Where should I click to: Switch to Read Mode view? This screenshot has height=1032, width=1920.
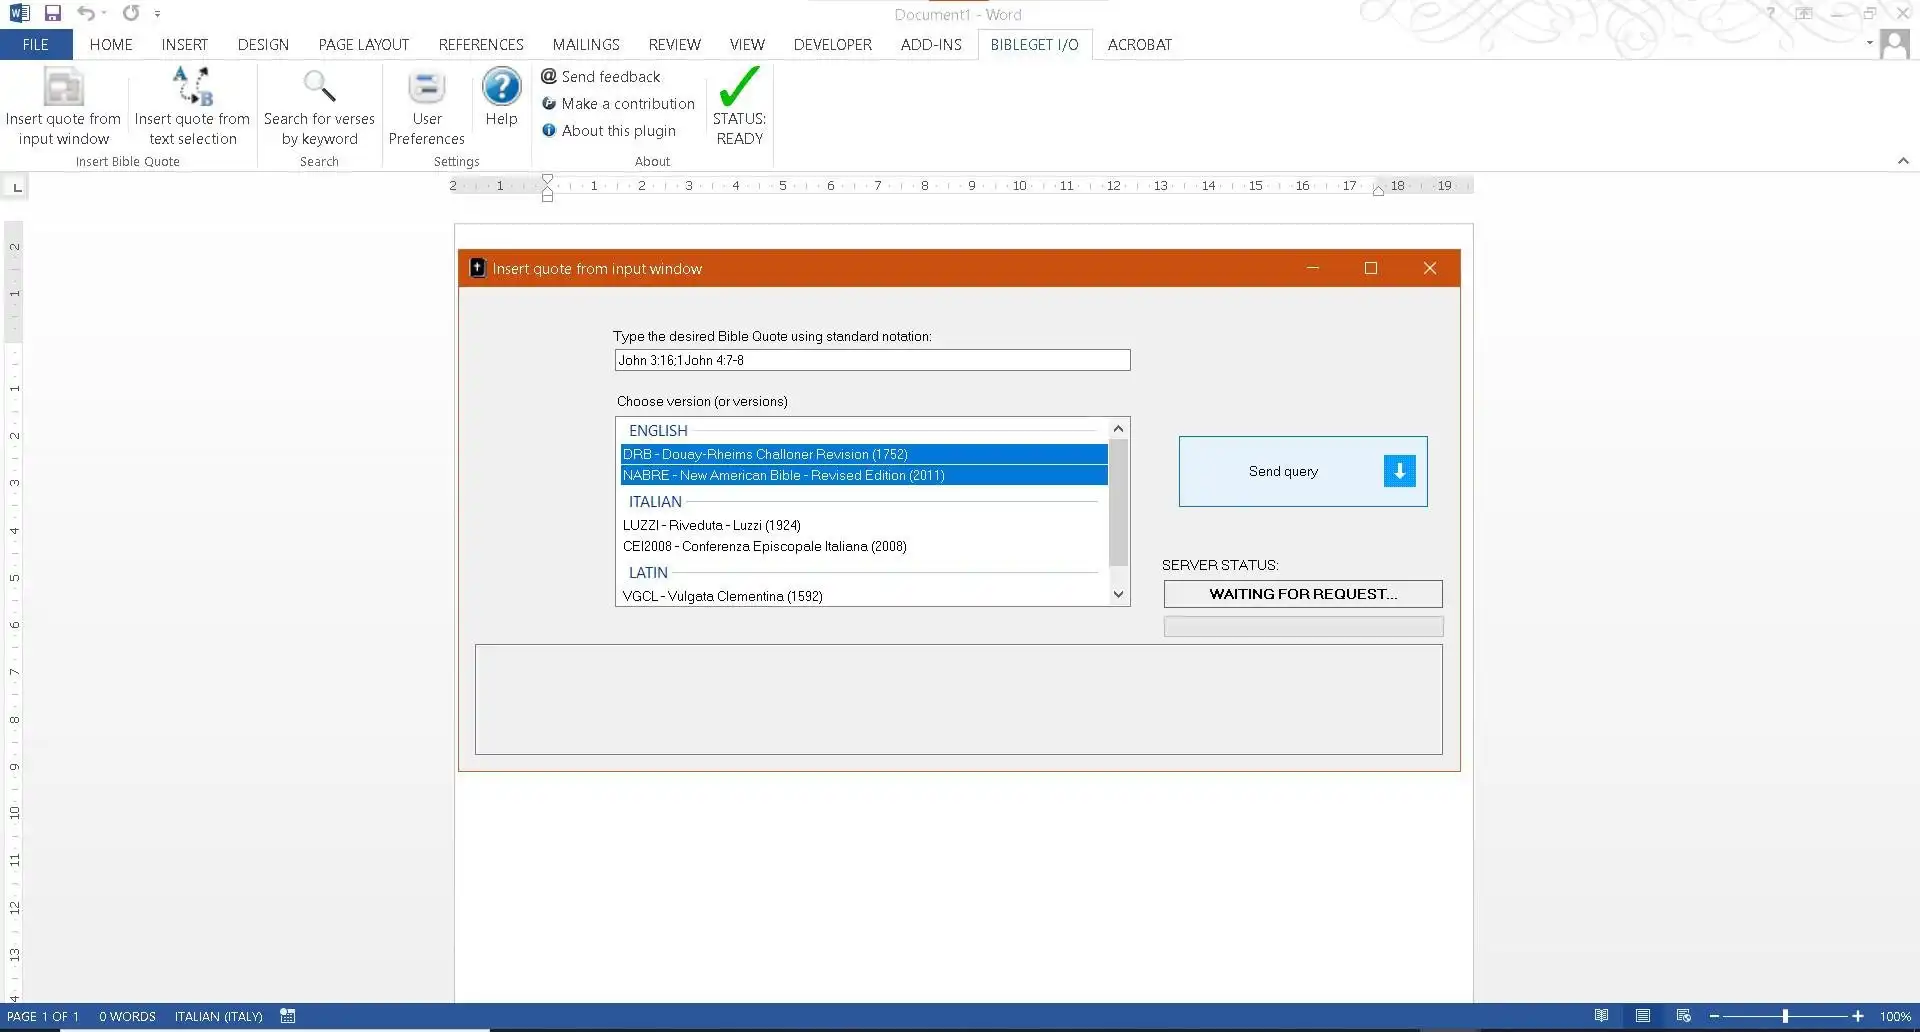[x=1601, y=1016]
